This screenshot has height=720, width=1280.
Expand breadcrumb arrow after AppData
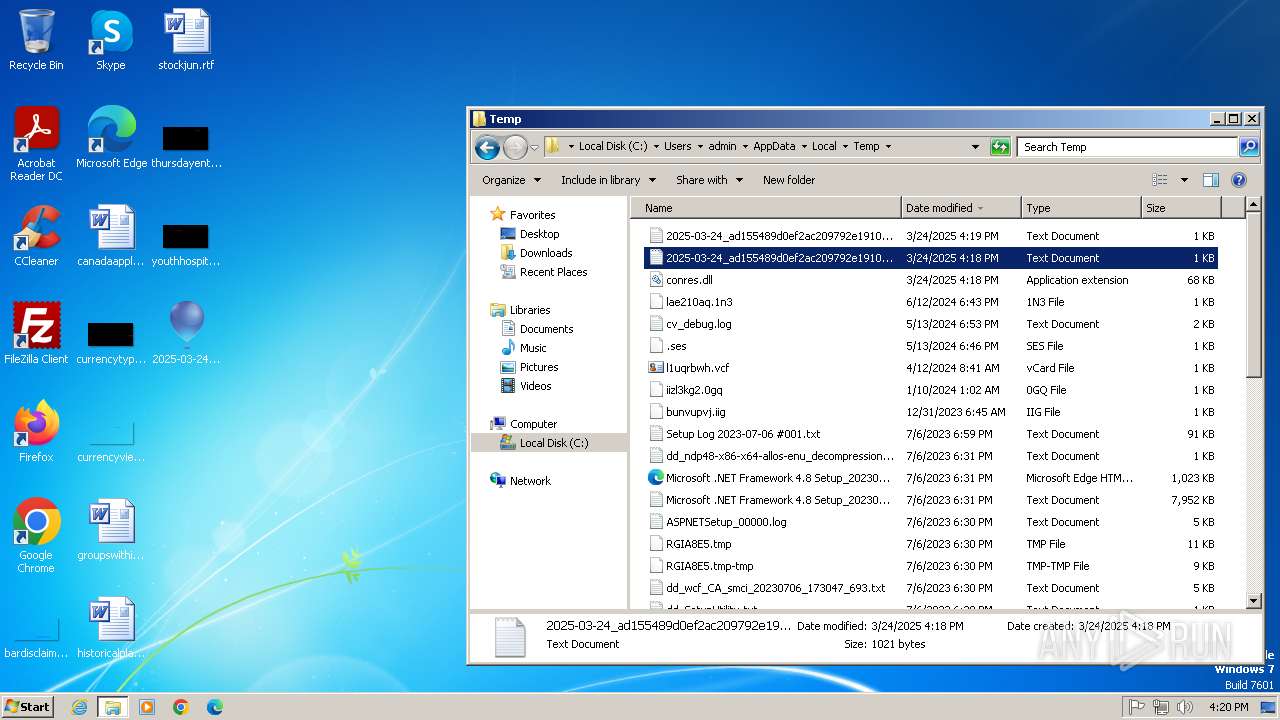803,146
